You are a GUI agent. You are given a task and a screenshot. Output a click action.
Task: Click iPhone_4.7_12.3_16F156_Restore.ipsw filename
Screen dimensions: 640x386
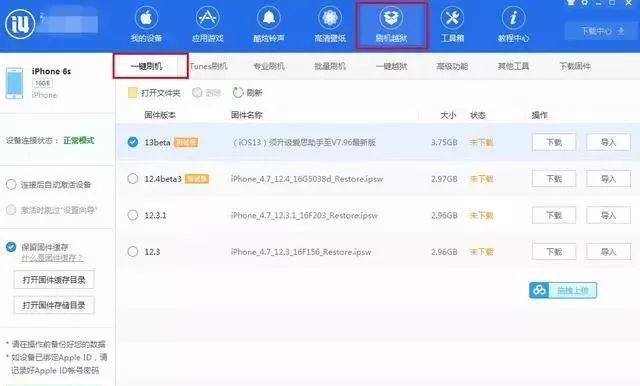click(x=301, y=252)
